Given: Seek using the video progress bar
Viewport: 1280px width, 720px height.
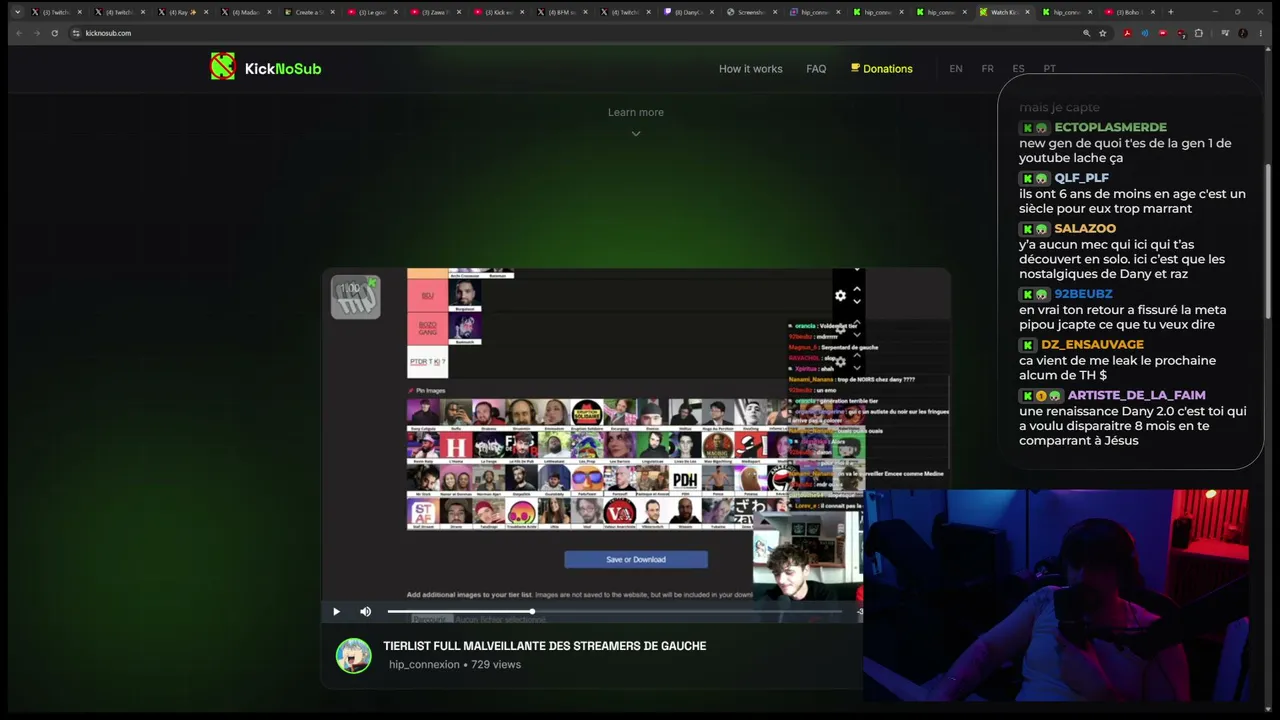Looking at the screenshot, I should [614, 611].
